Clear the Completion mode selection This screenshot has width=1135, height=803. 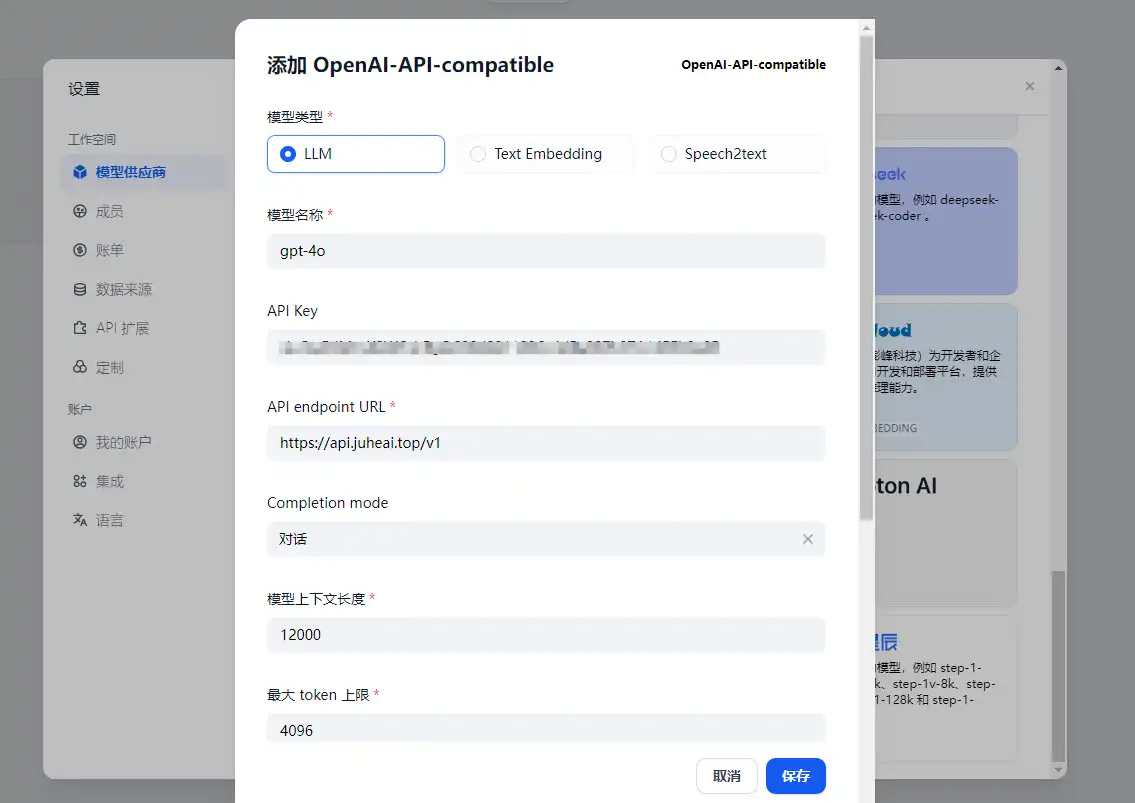tap(808, 539)
